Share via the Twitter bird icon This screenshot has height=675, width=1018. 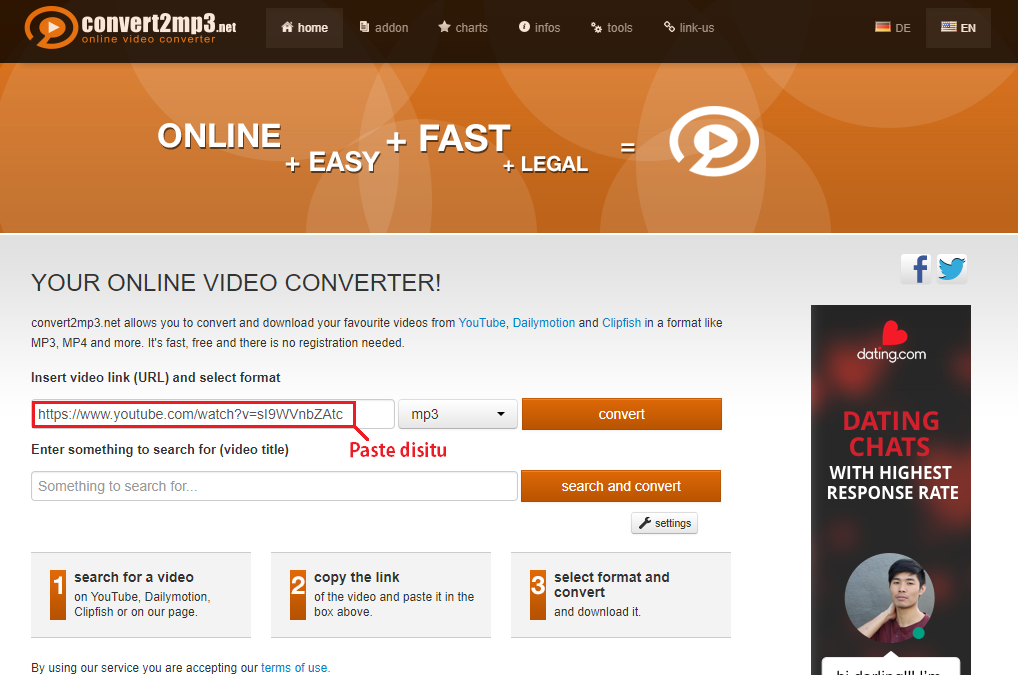(952, 269)
